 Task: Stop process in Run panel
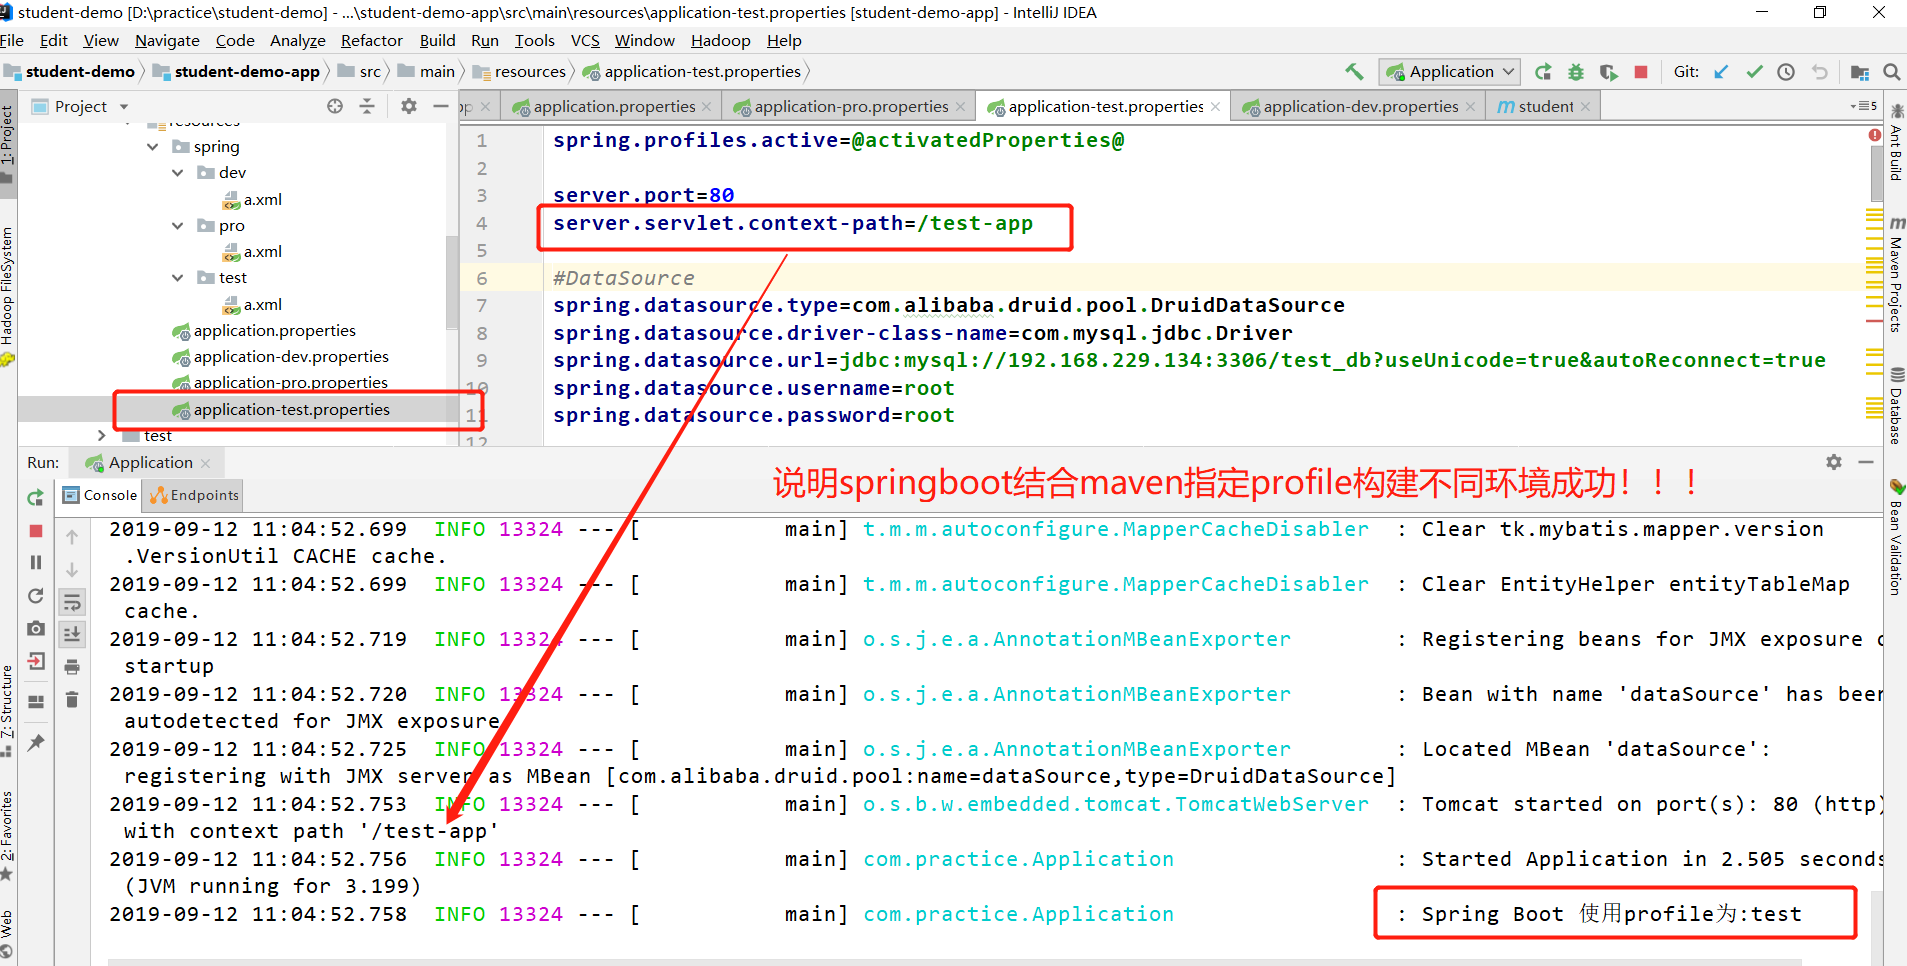(35, 531)
